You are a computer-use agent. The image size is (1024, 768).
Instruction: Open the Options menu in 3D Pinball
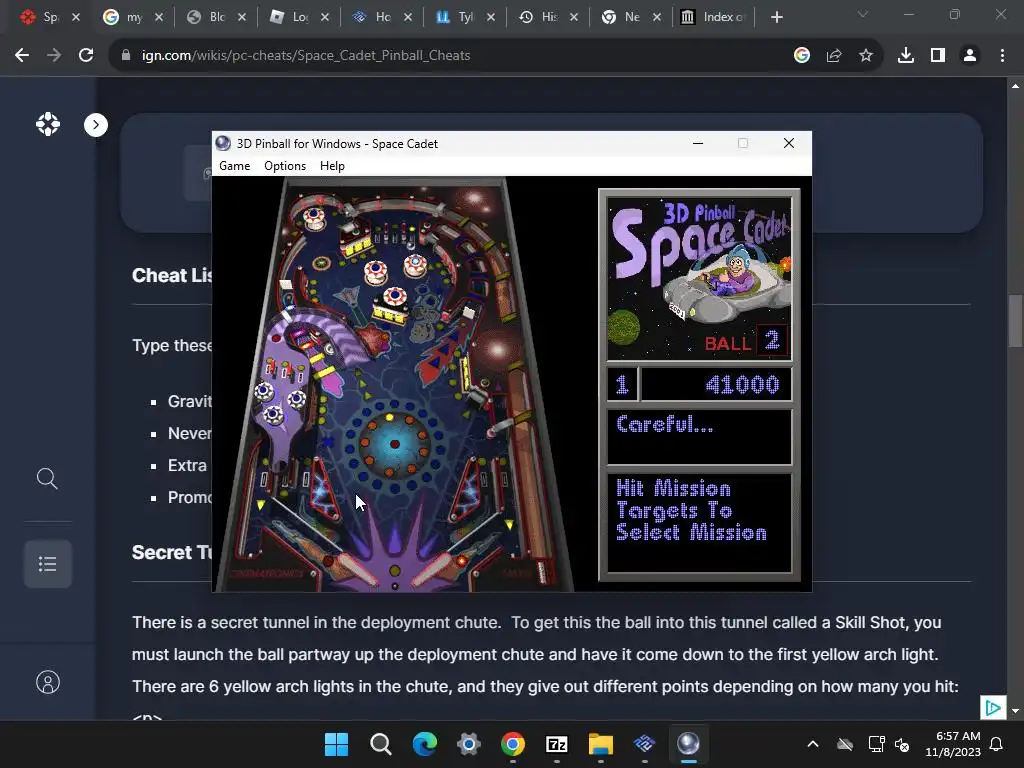coord(285,166)
